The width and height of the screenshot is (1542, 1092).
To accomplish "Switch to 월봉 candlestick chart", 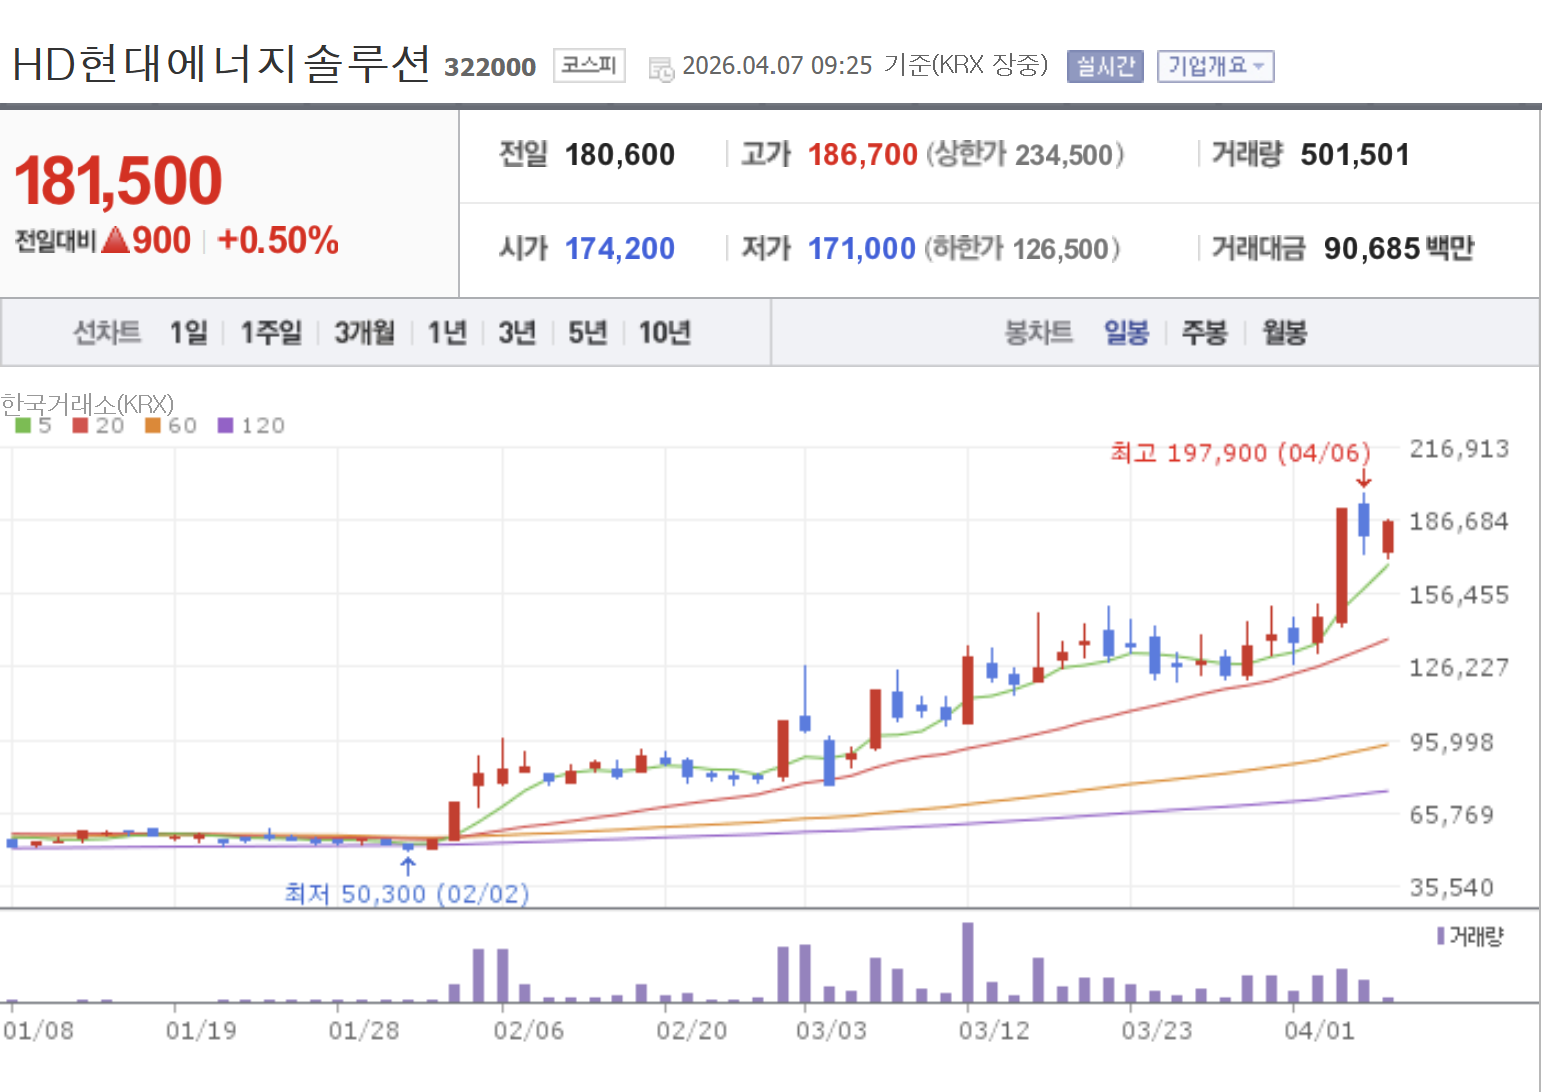I will tap(1284, 332).
